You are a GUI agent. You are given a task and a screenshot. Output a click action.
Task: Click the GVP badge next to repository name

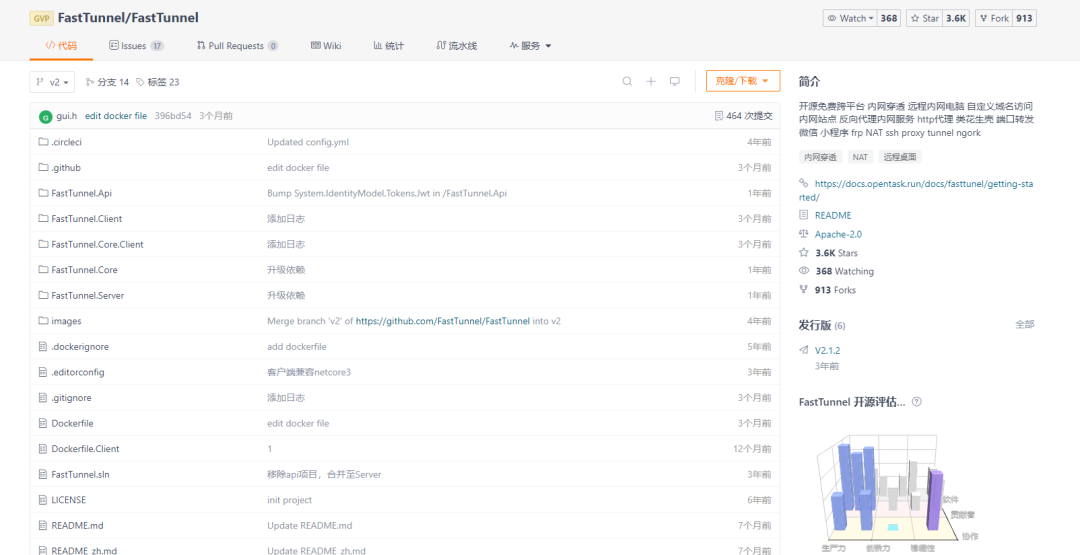click(x=41, y=18)
